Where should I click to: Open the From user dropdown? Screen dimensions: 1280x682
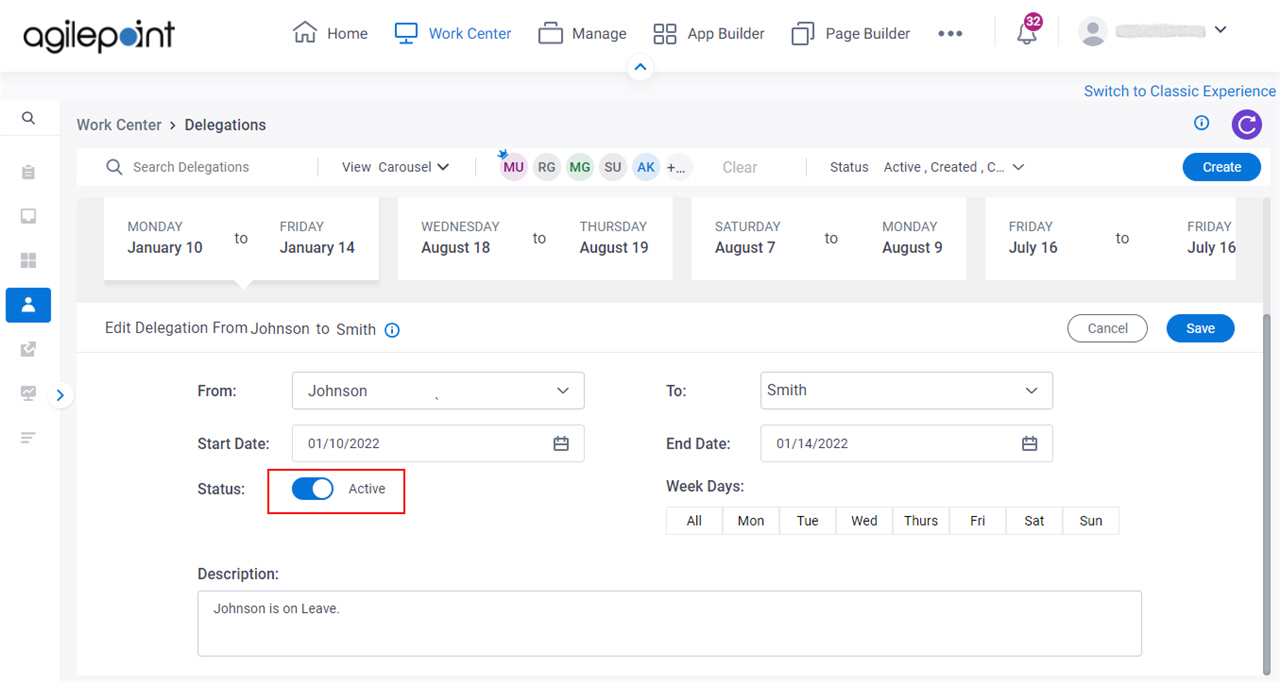tap(438, 391)
